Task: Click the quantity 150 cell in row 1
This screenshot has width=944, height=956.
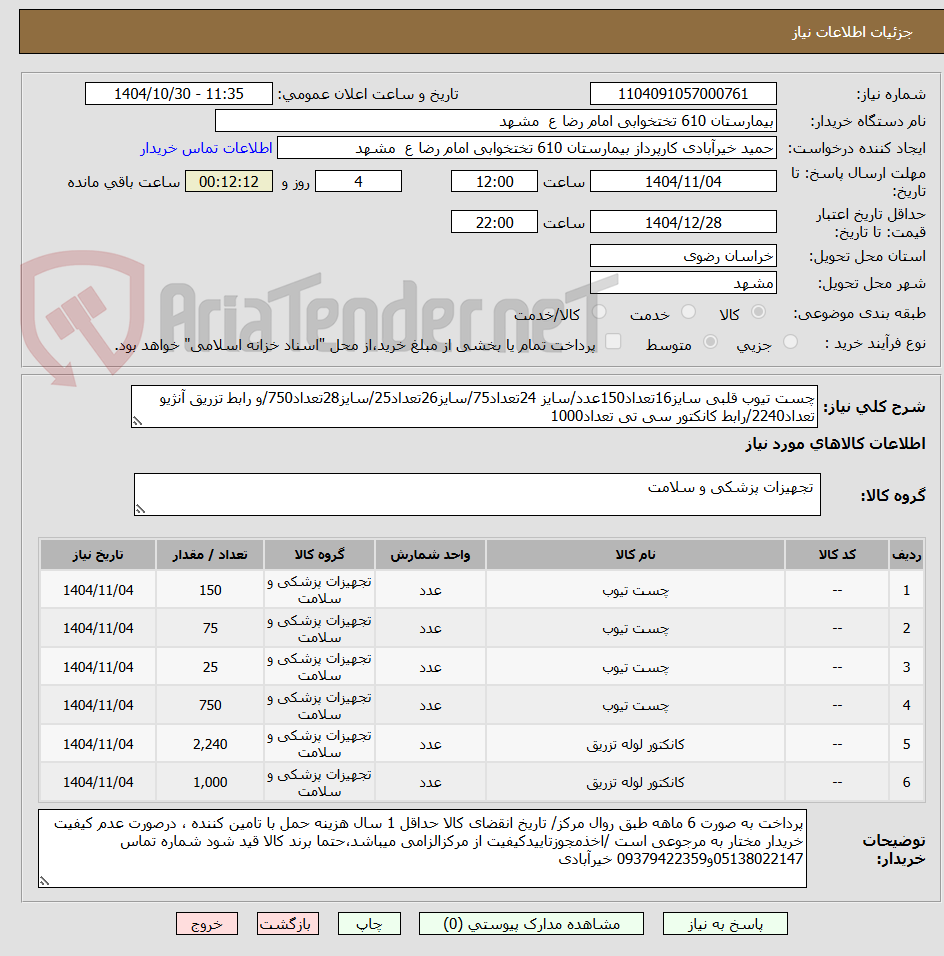Action: tap(210, 590)
